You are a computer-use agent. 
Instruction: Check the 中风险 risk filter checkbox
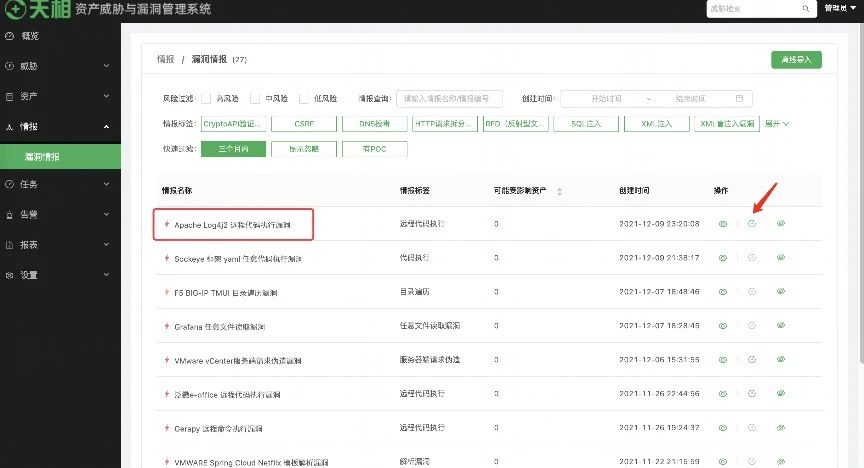point(255,99)
